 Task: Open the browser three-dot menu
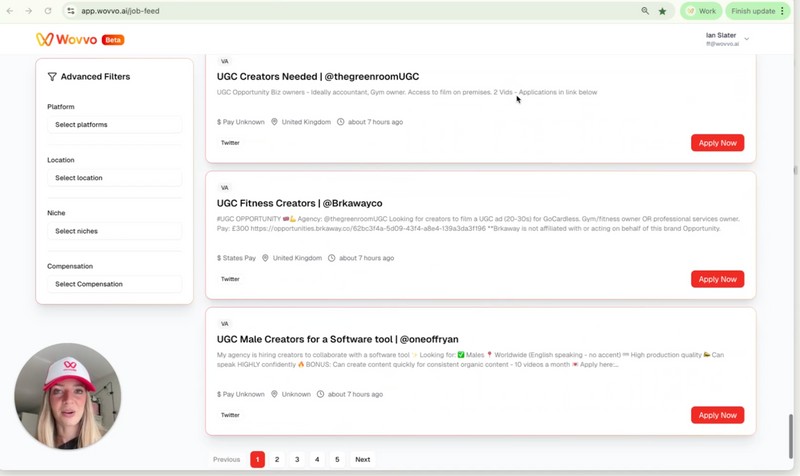coord(783,11)
